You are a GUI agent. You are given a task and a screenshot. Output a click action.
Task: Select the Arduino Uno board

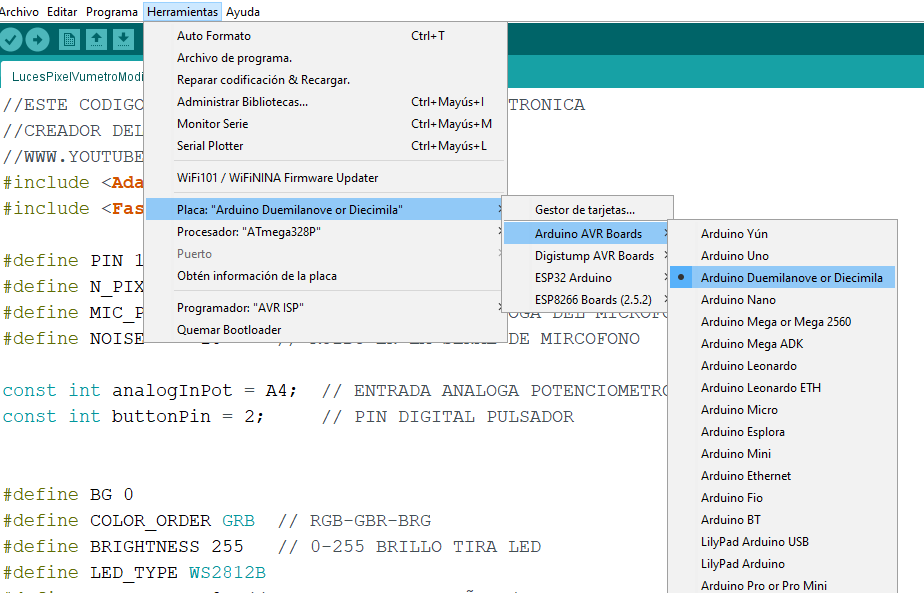pos(783,256)
